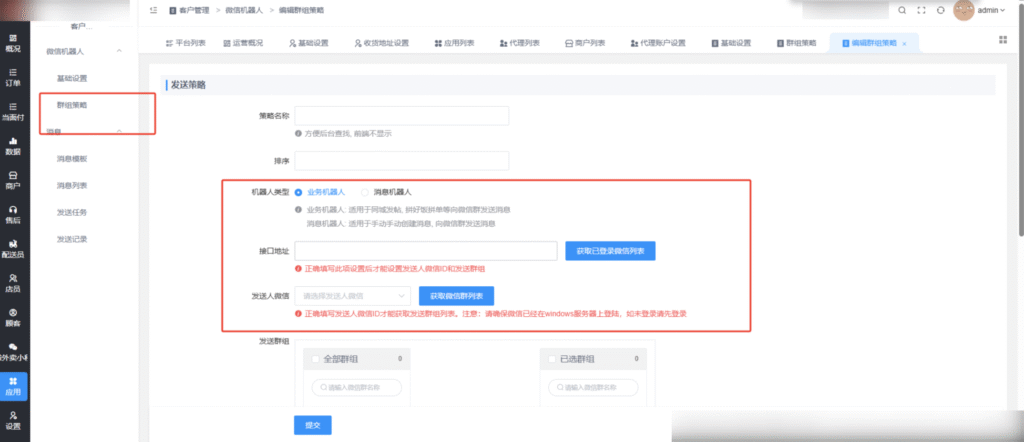Screen dimensions: 1024x442
Task: Click the 微信机器人 breadcrumb
Action: tap(244, 10)
